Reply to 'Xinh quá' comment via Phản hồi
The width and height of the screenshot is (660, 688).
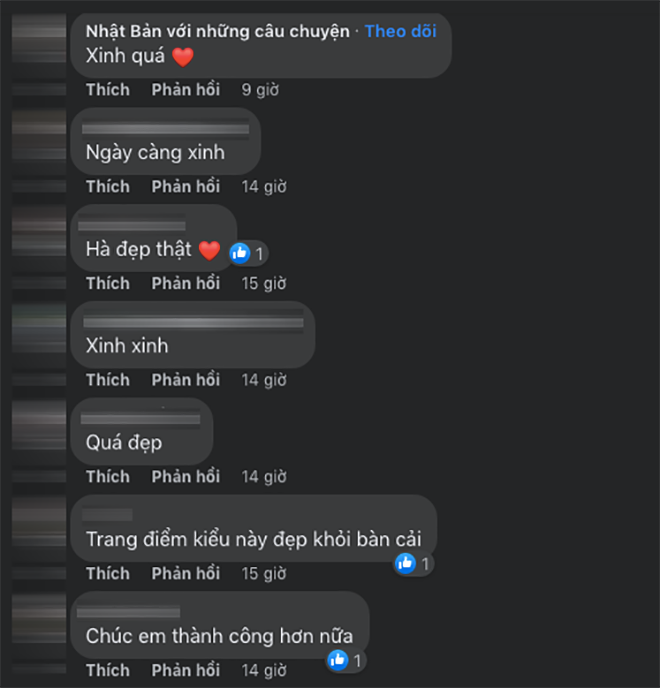186,90
